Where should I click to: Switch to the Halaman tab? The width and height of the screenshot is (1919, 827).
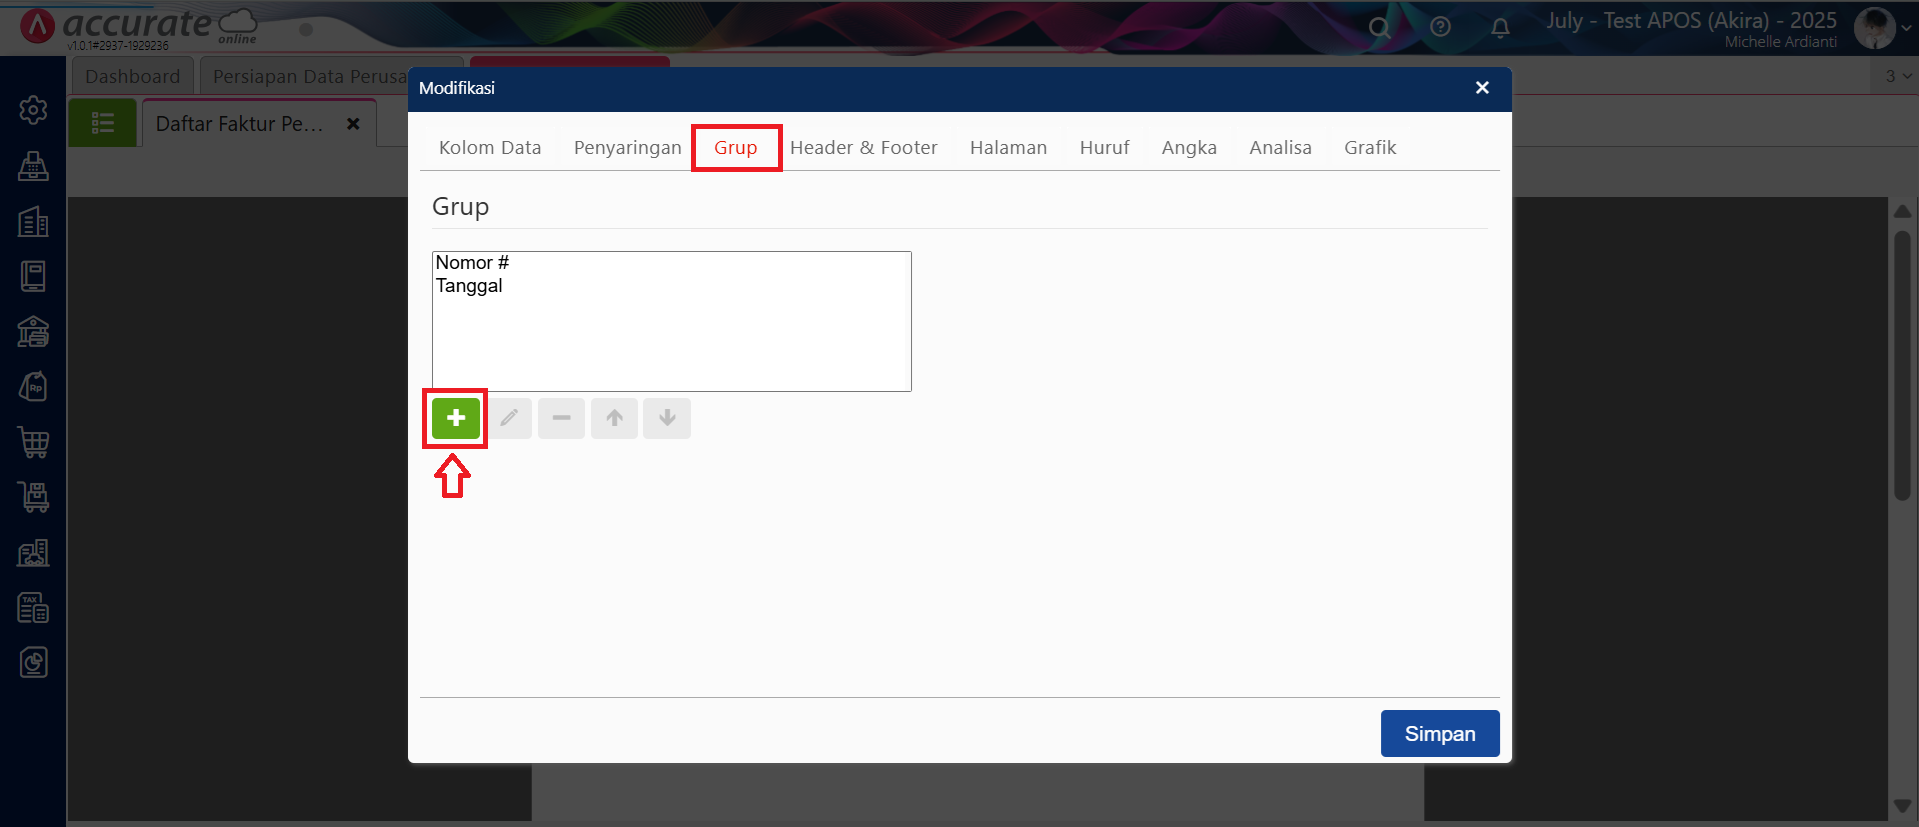1008,148
